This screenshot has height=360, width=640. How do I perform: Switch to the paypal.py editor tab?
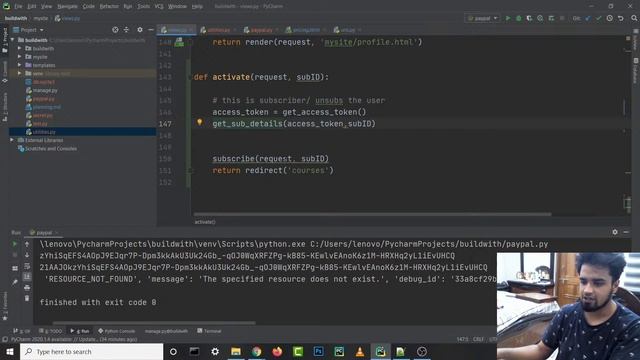[x=260, y=30]
